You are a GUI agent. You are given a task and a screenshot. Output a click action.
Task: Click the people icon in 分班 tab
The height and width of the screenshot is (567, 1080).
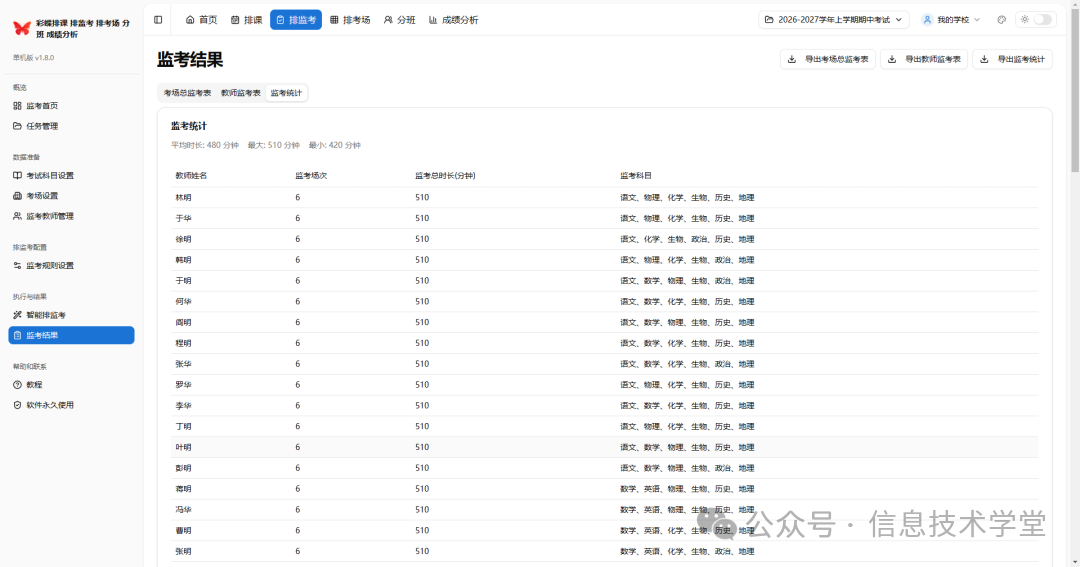(x=388, y=20)
